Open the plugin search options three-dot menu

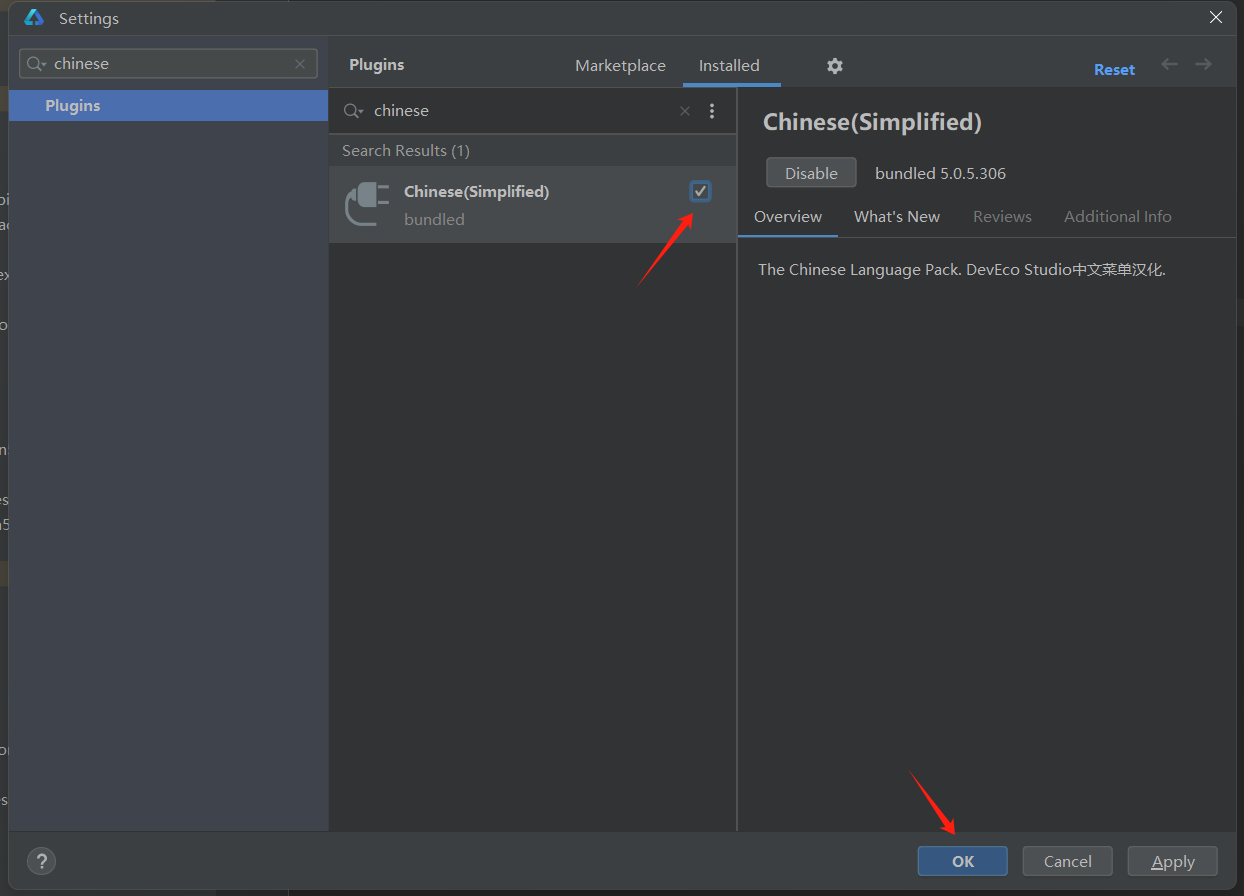point(712,111)
